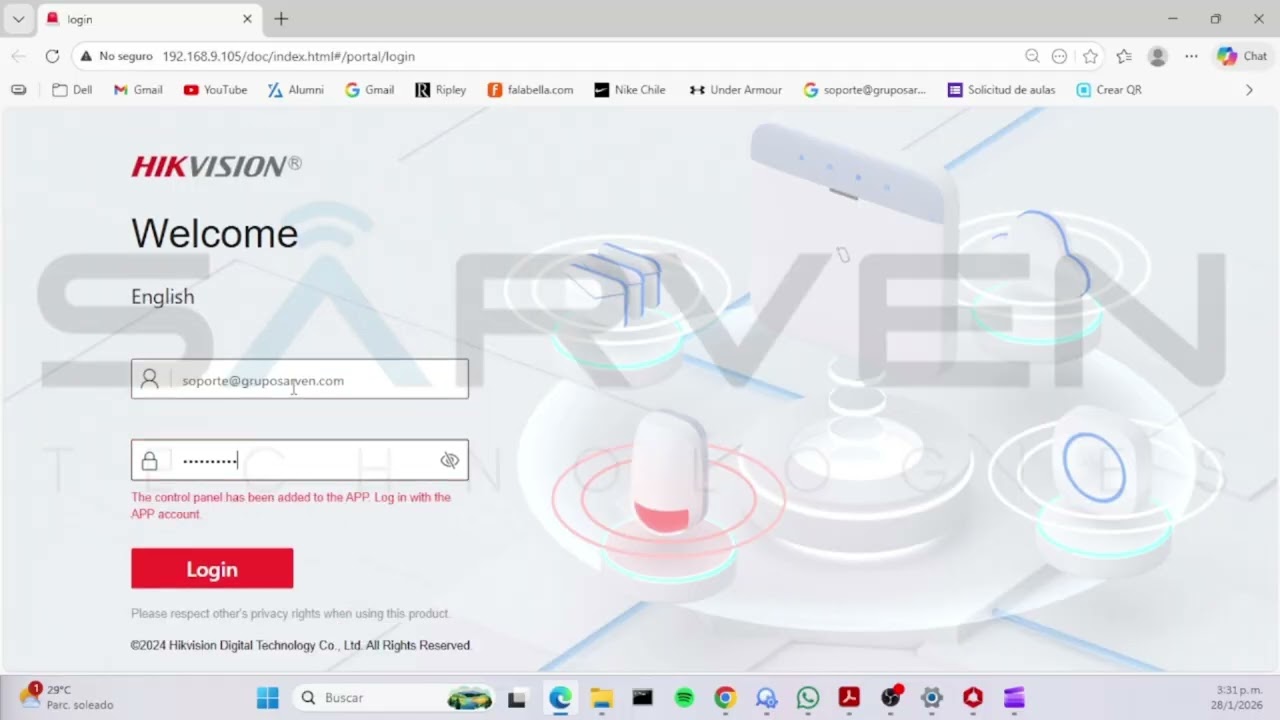The height and width of the screenshot is (720, 1280).
Task: Open WhatsApp from the taskbar
Action: click(808, 697)
